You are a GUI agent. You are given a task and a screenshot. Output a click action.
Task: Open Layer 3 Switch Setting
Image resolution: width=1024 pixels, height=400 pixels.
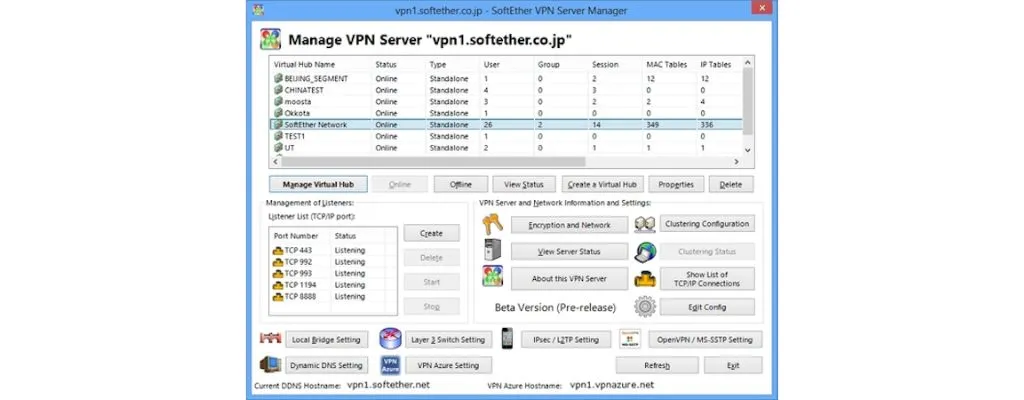(x=448, y=340)
